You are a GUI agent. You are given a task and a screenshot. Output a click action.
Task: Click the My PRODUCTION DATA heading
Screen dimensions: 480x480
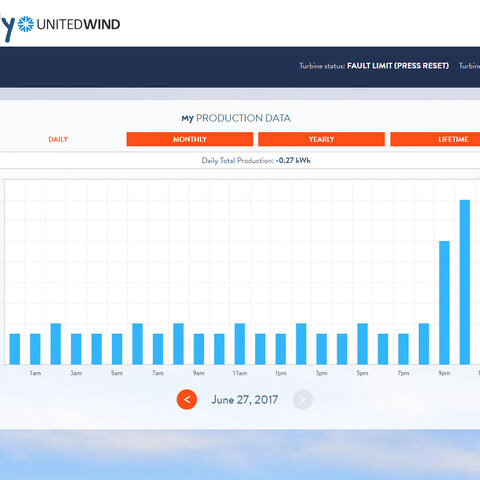coord(236,118)
